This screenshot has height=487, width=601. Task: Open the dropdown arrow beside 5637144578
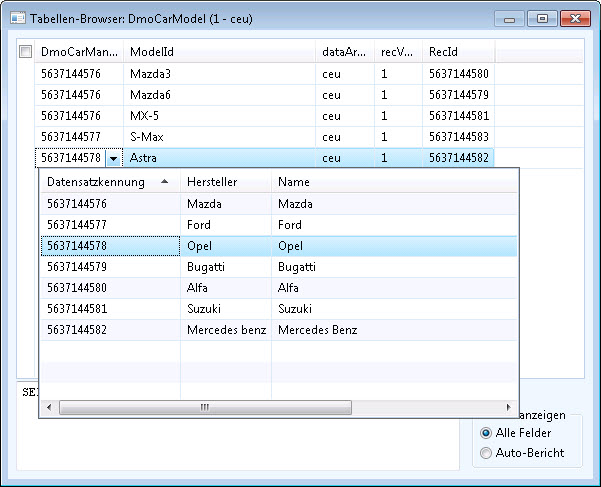(113, 158)
